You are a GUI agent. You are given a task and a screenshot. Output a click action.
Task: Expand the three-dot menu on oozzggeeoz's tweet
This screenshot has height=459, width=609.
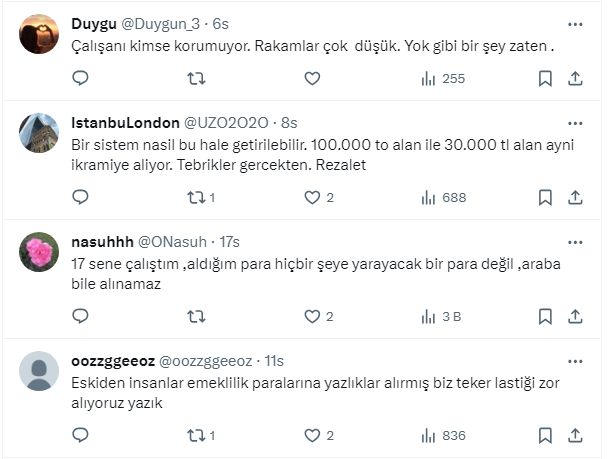576,361
